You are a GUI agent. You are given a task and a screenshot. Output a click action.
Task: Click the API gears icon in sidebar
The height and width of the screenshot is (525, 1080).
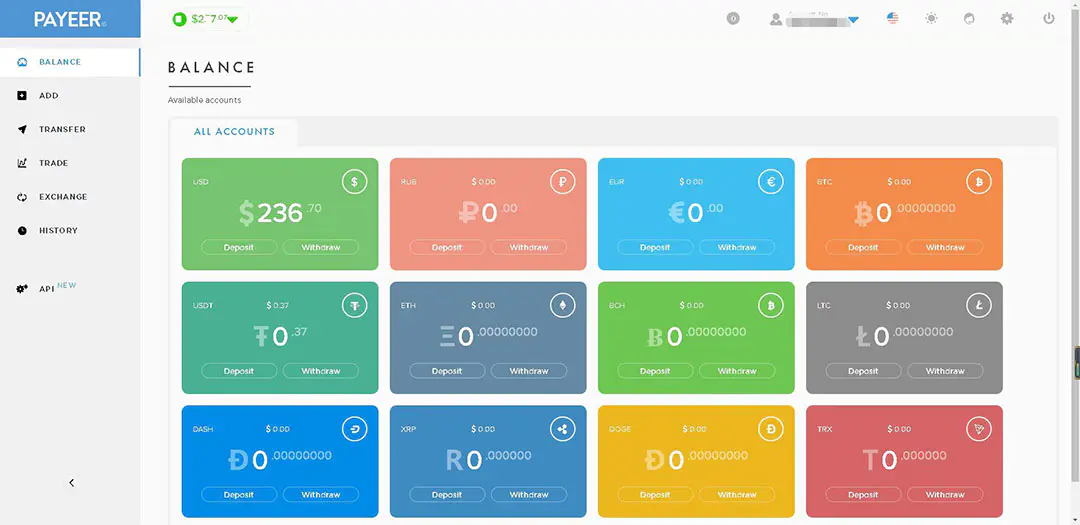pyautogui.click(x=22, y=289)
